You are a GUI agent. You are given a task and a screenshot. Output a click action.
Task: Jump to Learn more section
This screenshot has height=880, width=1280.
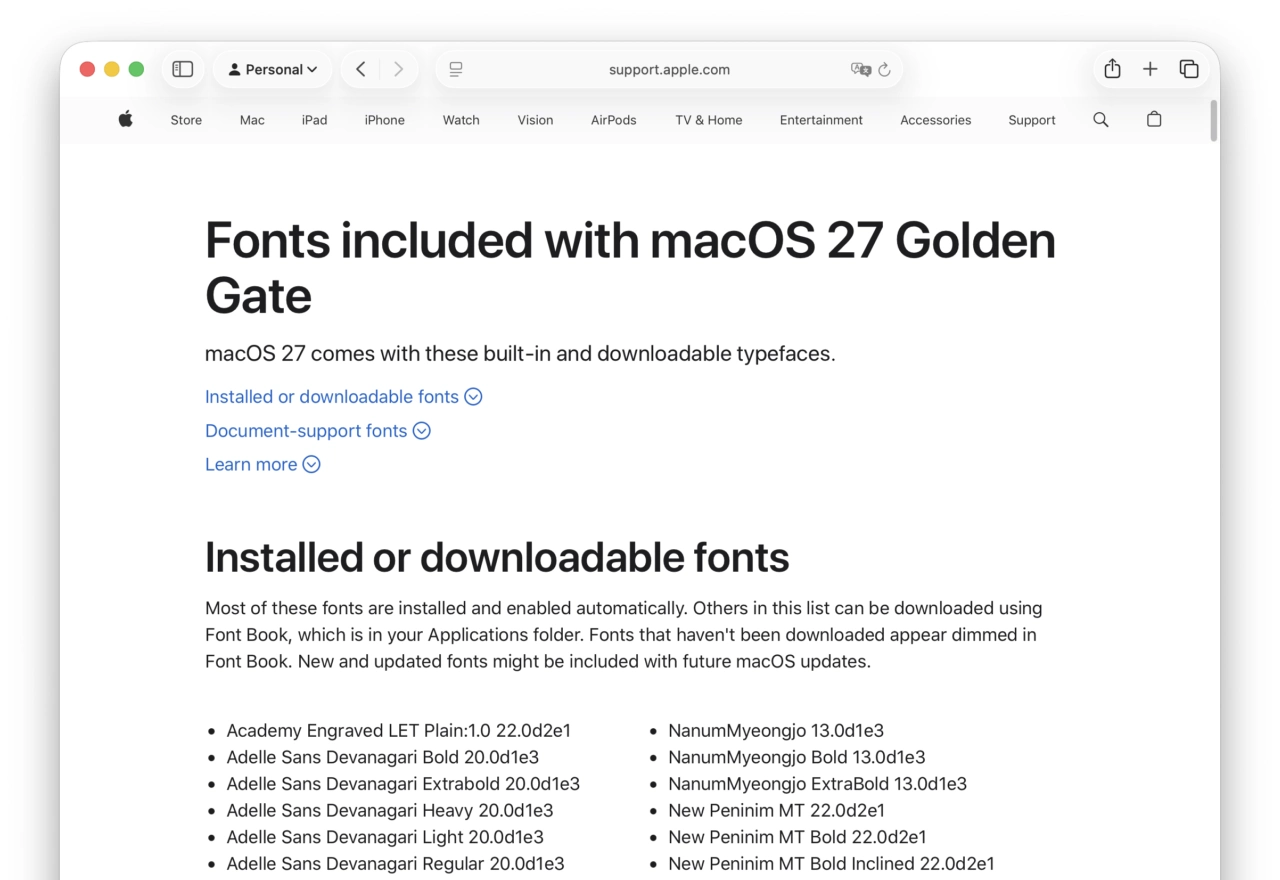pos(262,464)
